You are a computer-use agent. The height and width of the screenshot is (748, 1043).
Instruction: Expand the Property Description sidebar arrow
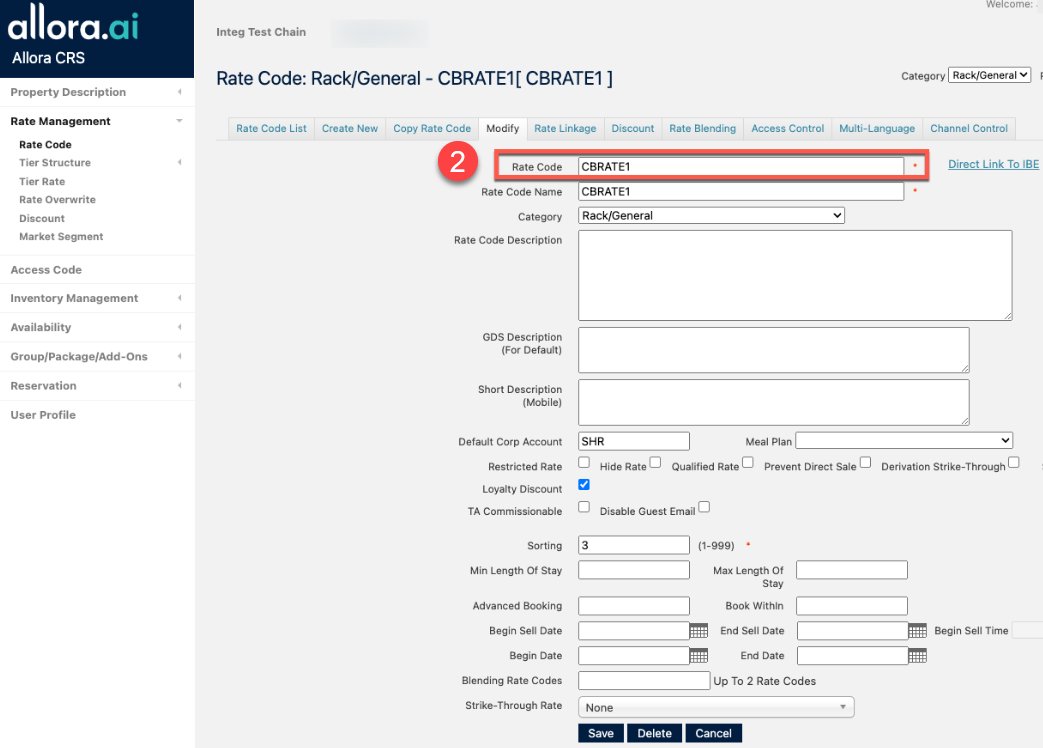coord(179,92)
